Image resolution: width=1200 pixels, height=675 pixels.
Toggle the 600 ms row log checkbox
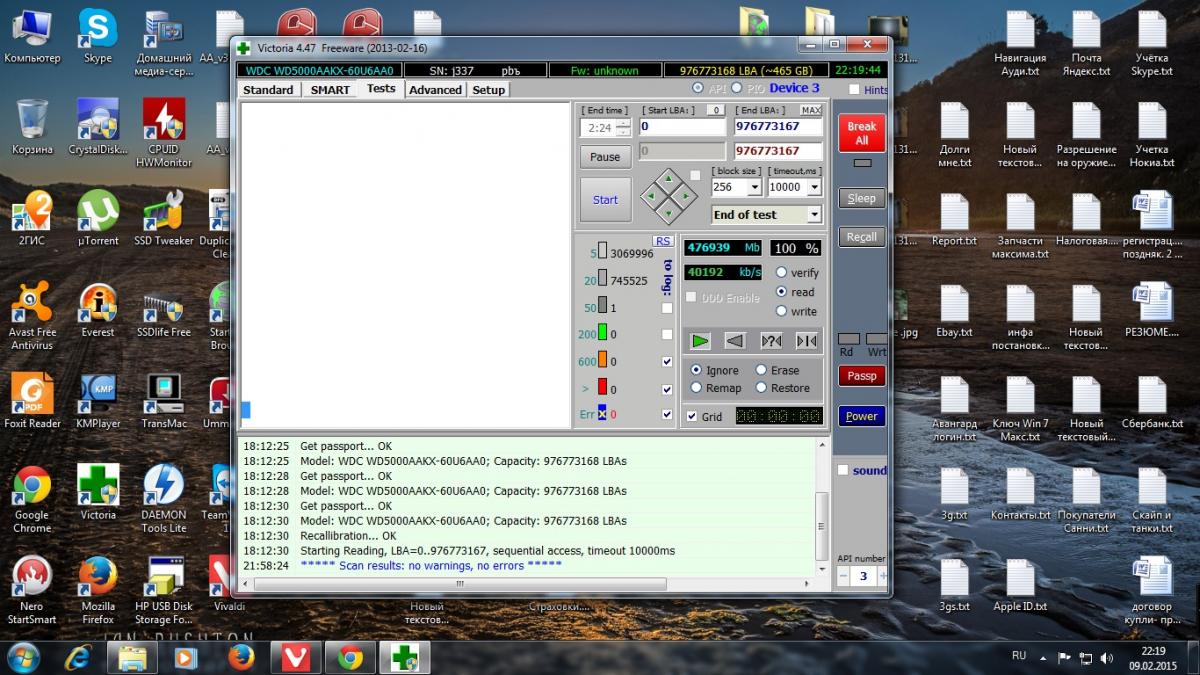pos(667,361)
